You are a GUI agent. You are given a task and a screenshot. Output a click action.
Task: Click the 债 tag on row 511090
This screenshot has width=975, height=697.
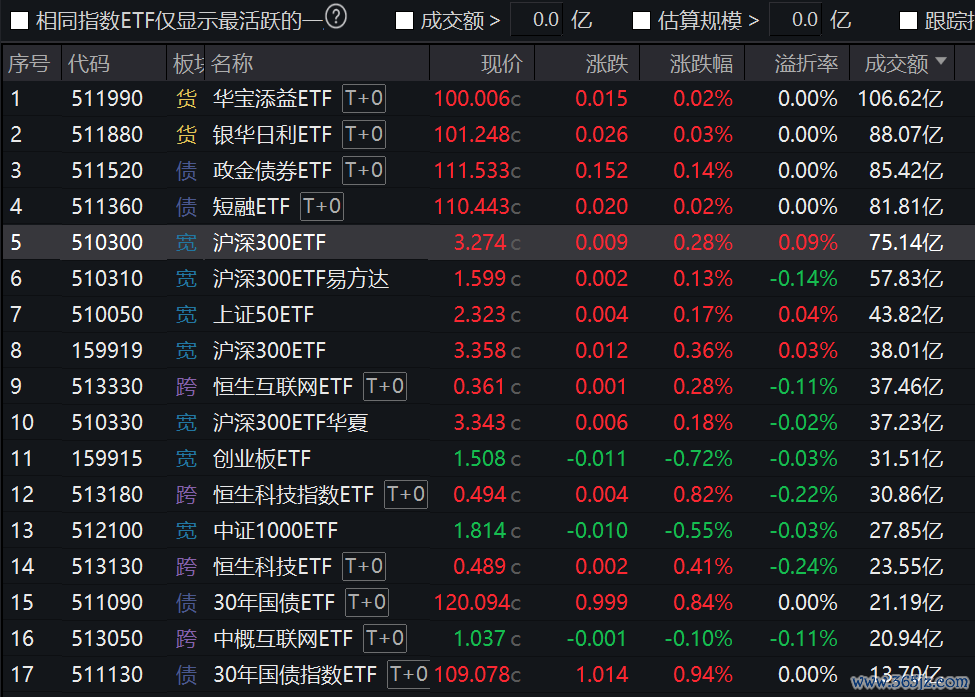[x=187, y=603]
